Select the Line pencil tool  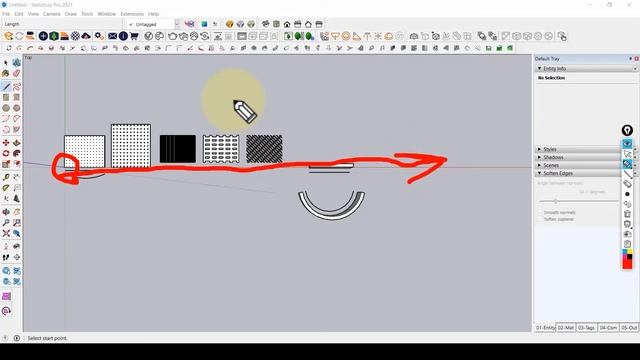point(6,87)
